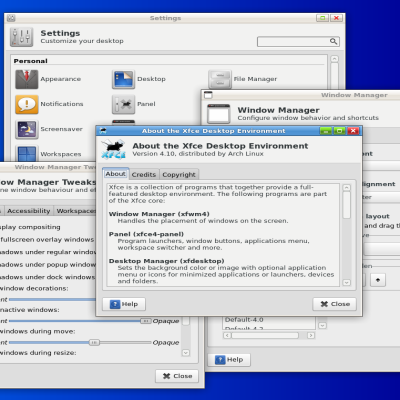Click search magnifier icon in Settings
Viewport: 400px width, 400px height.
333,41
